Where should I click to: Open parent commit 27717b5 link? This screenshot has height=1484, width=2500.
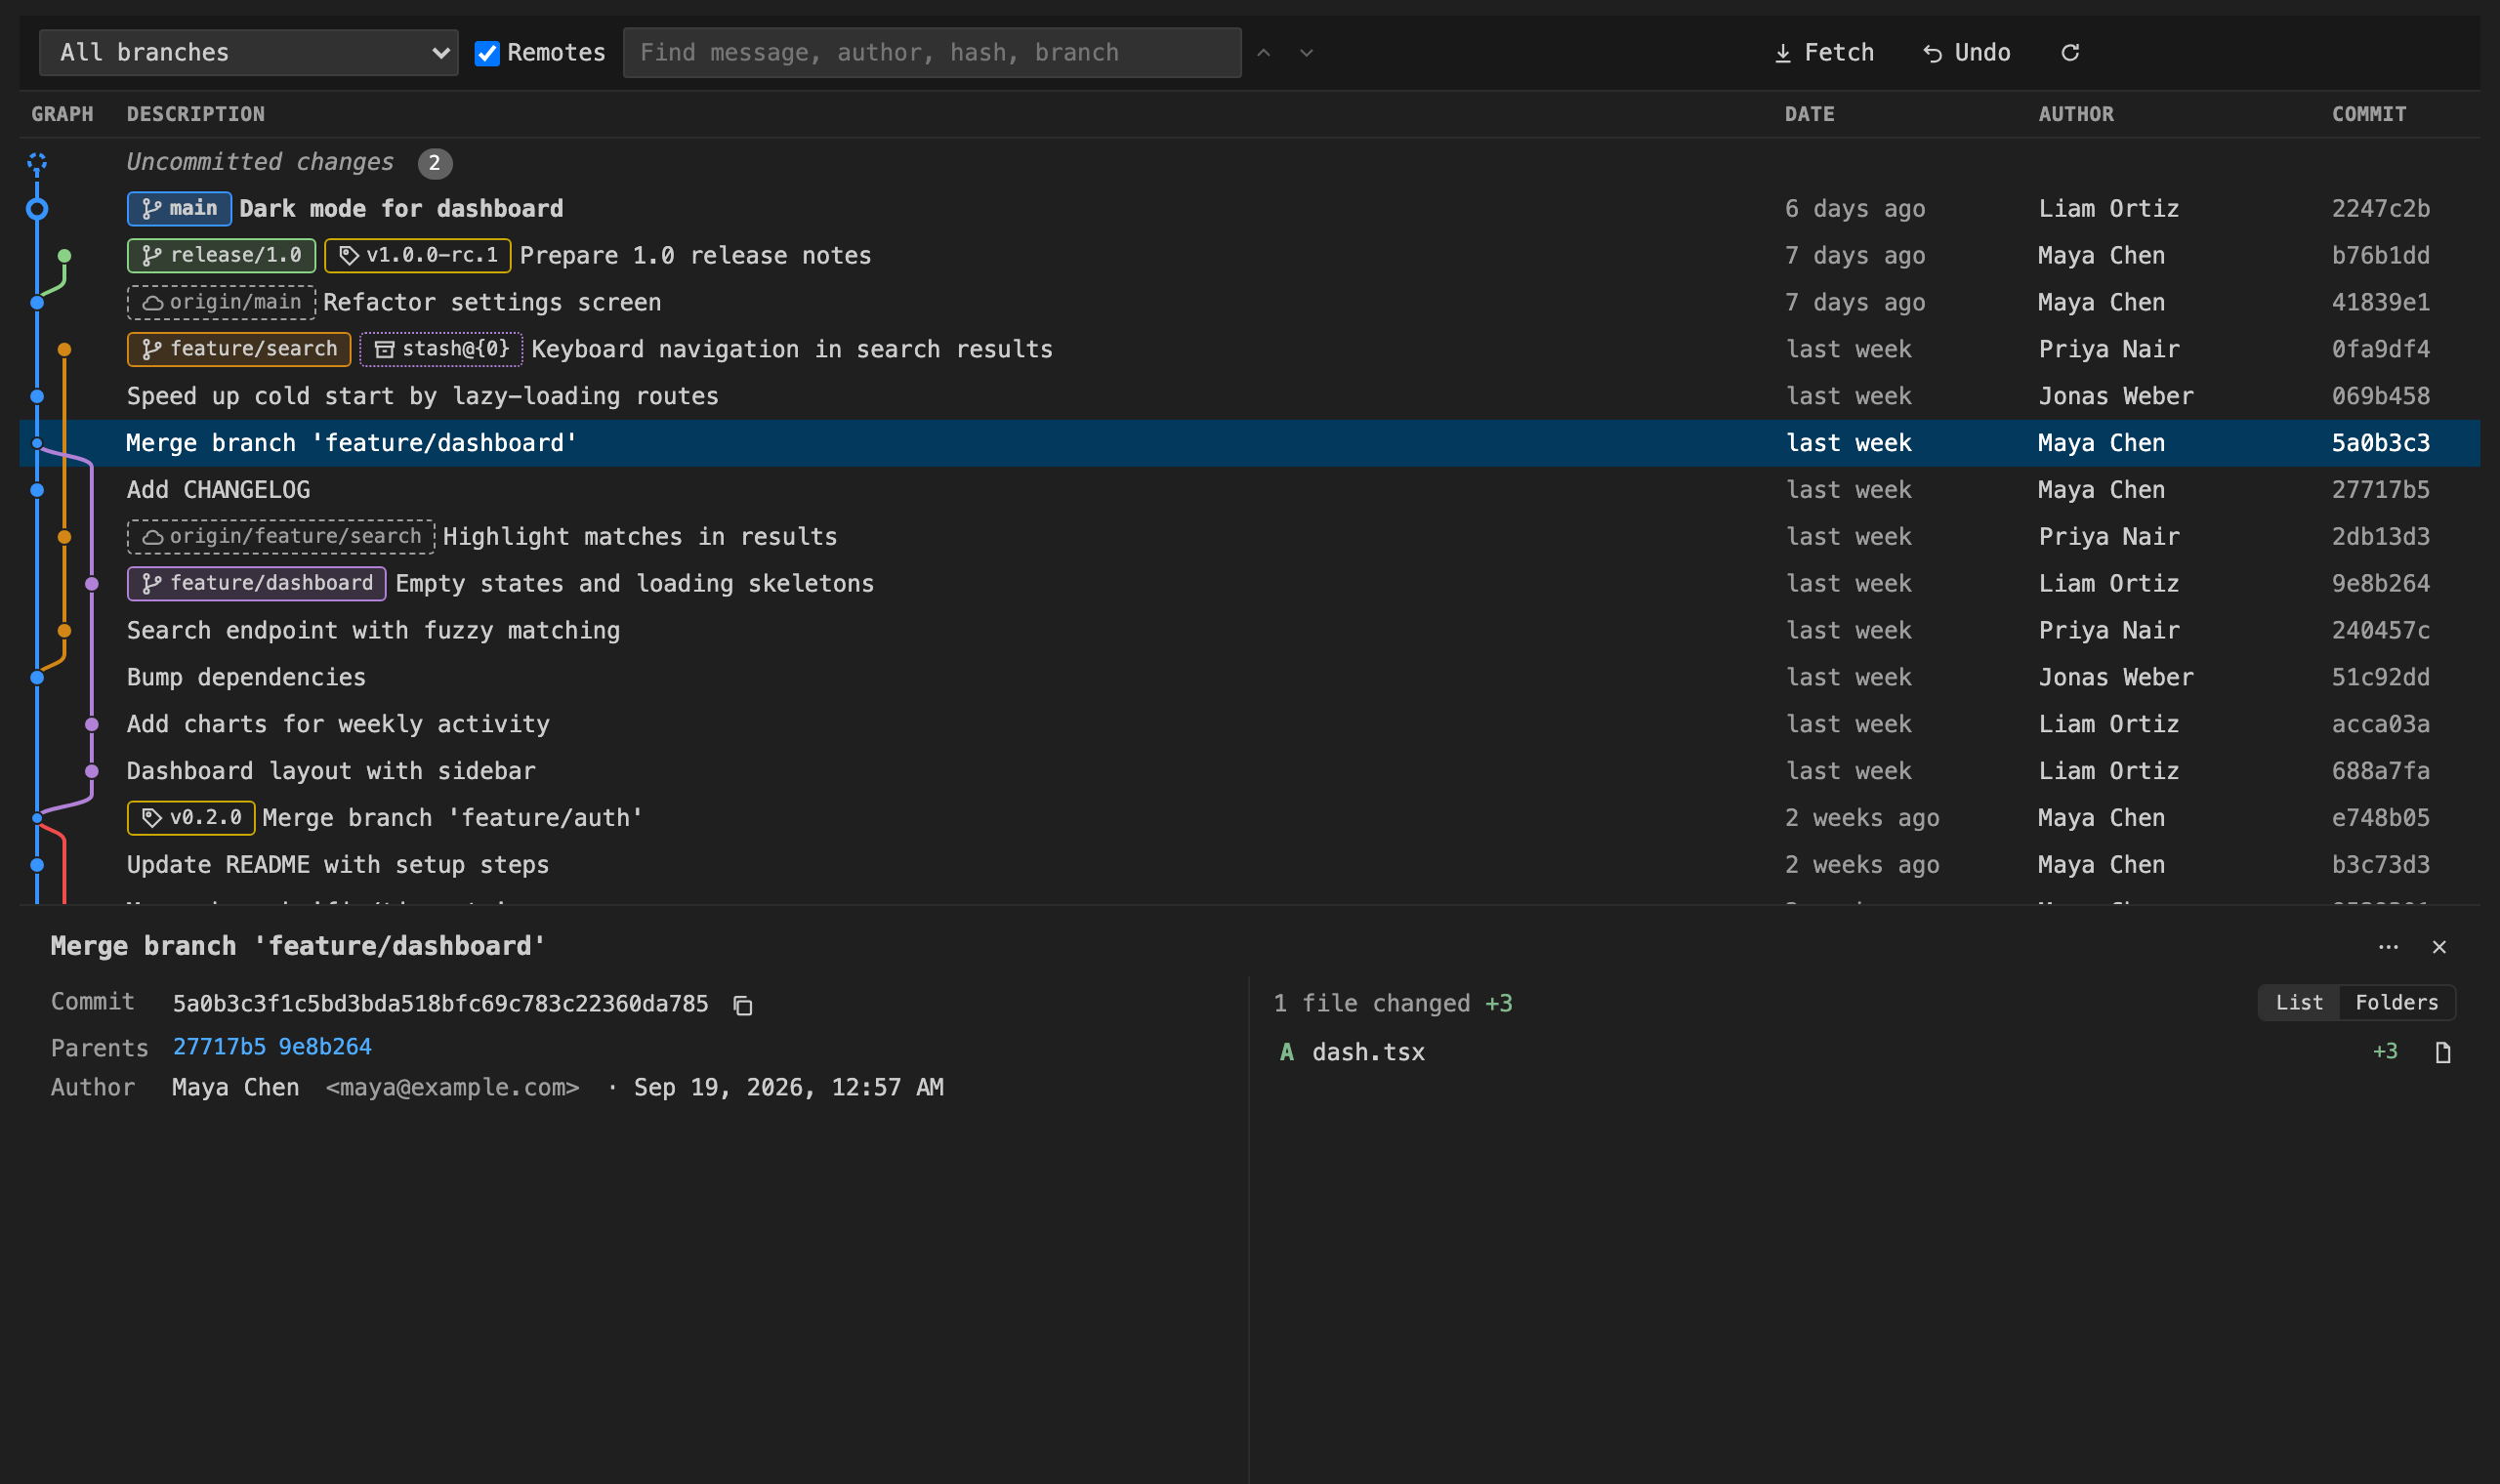pos(219,1047)
